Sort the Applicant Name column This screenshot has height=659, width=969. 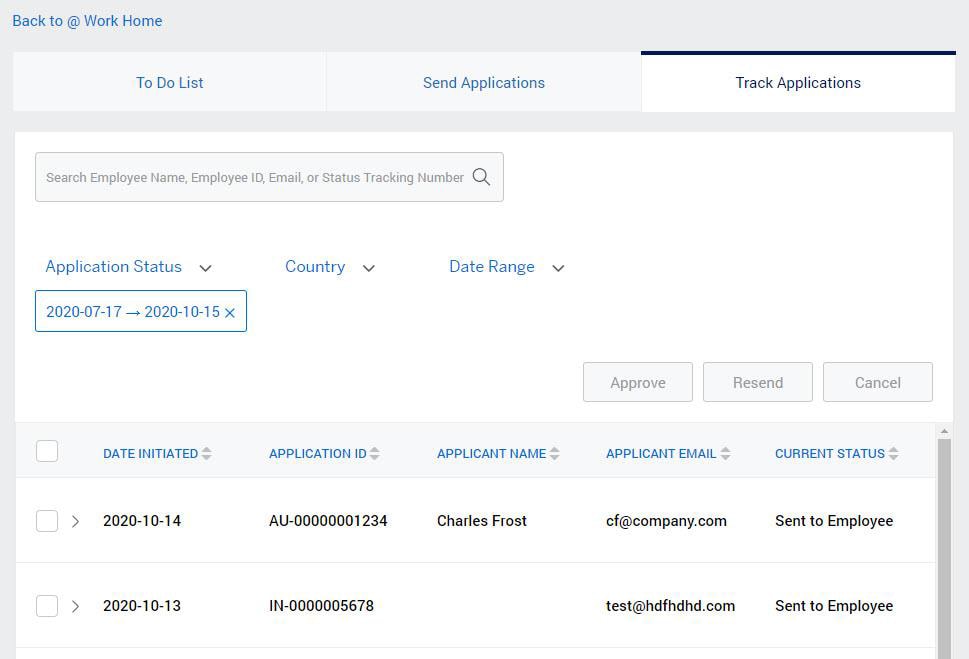(556, 453)
